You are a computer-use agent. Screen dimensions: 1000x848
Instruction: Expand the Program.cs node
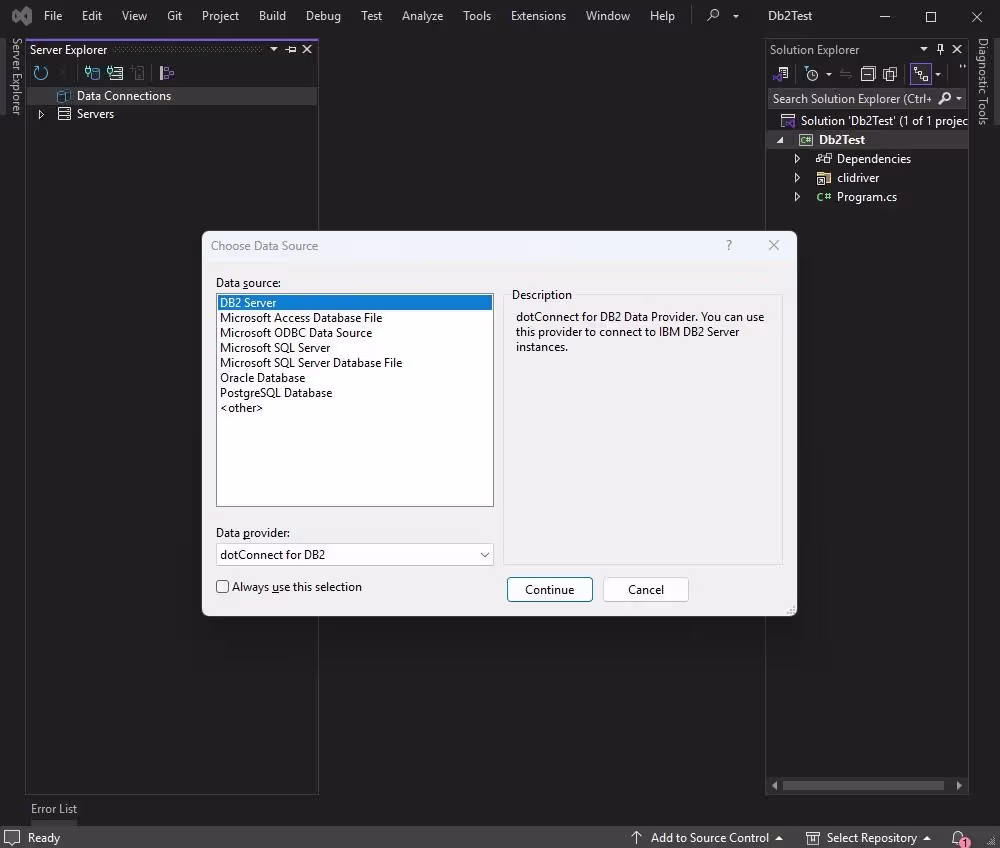[797, 197]
